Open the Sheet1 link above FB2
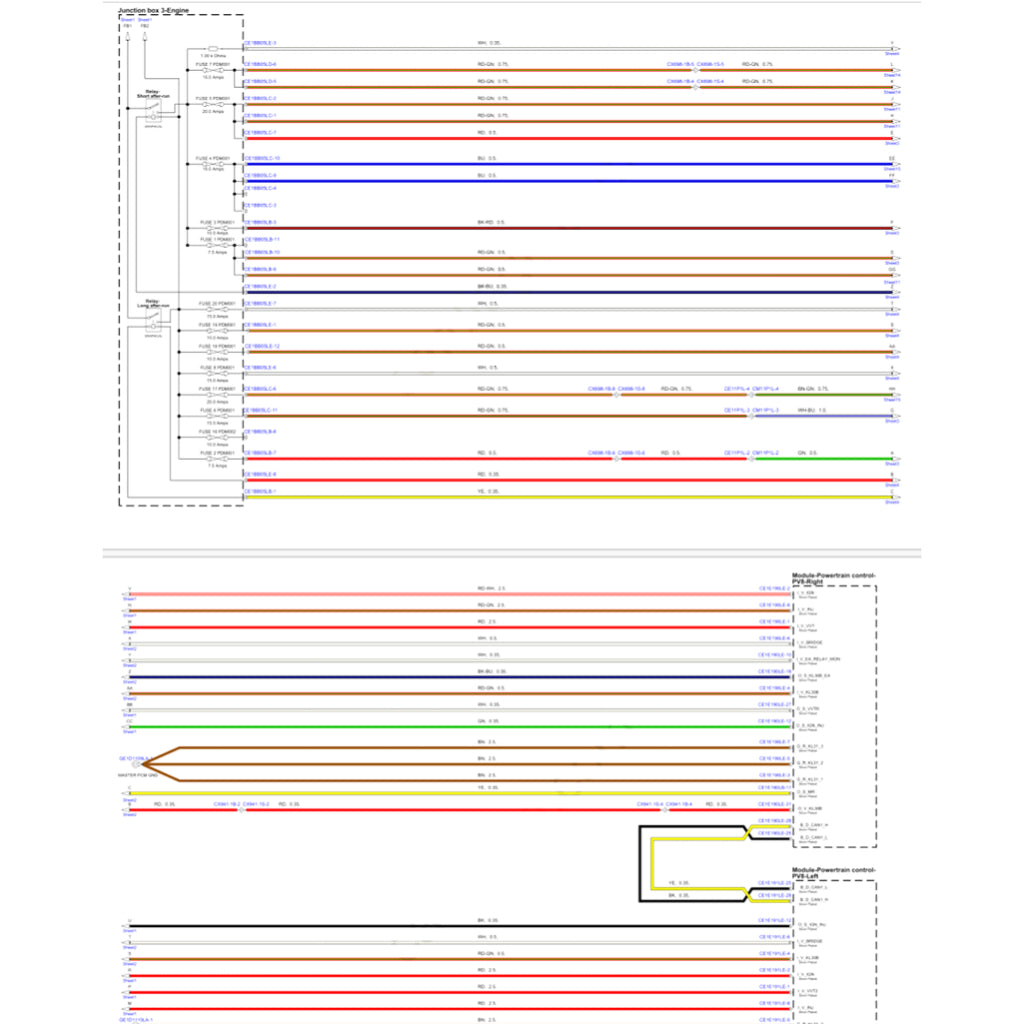The height and width of the screenshot is (1024, 1024). [x=145, y=19]
